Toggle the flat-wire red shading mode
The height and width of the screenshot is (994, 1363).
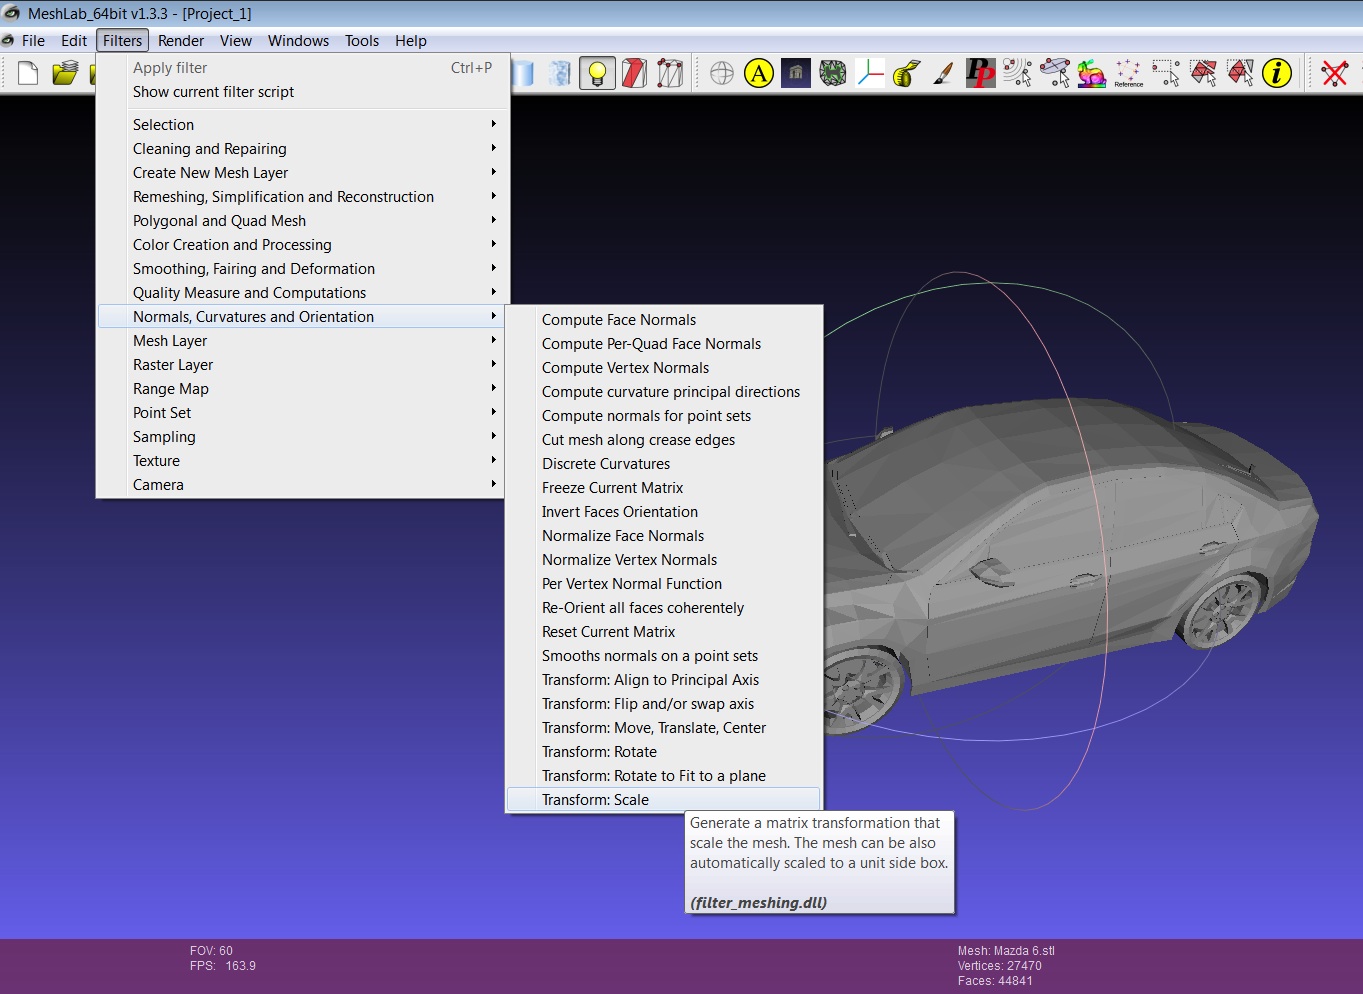(633, 72)
